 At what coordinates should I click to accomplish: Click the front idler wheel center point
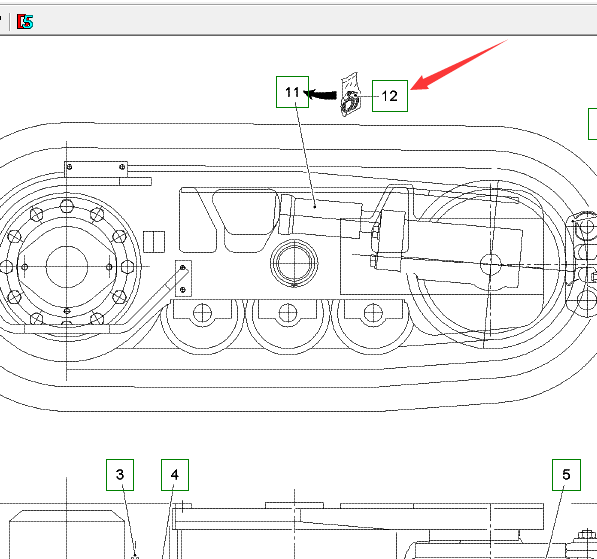point(491,264)
